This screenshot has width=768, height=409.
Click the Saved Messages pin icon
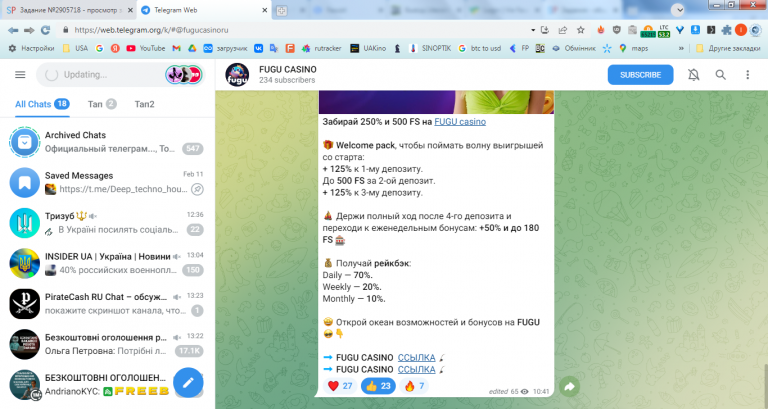click(197, 189)
